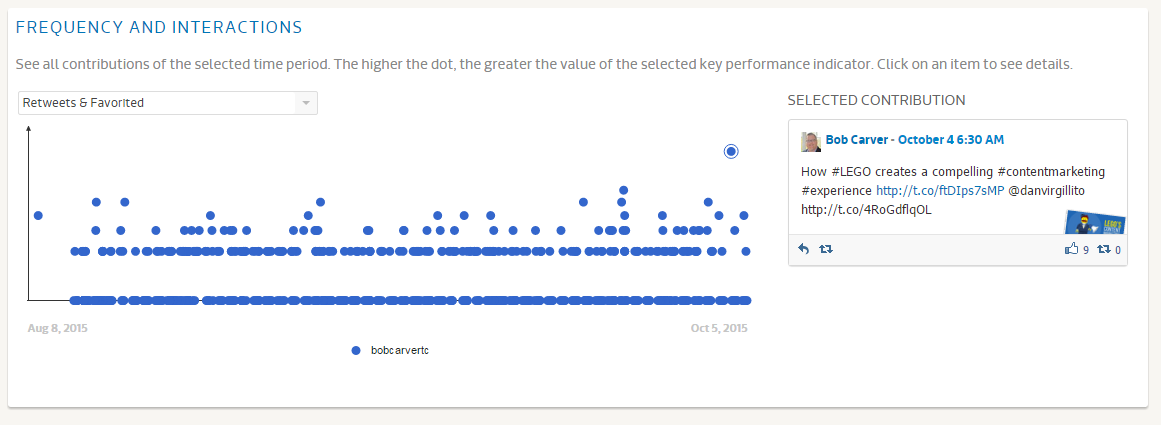Image resolution: width=1161 pixels, height=425 pixels.
Task: Click Bob Carver's profile avatar
Action: point(811,142)
